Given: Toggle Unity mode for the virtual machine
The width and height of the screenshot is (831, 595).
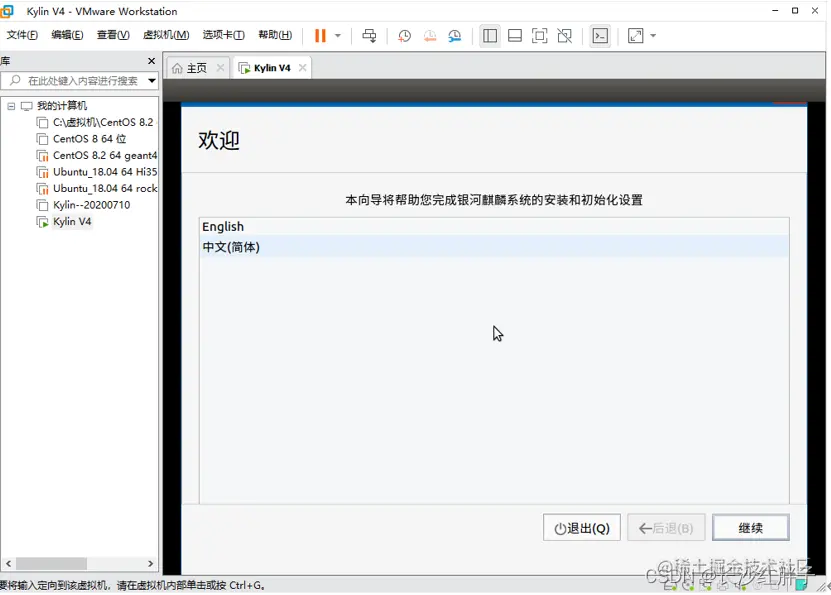Looking at the screenshot, I should 564,36.
